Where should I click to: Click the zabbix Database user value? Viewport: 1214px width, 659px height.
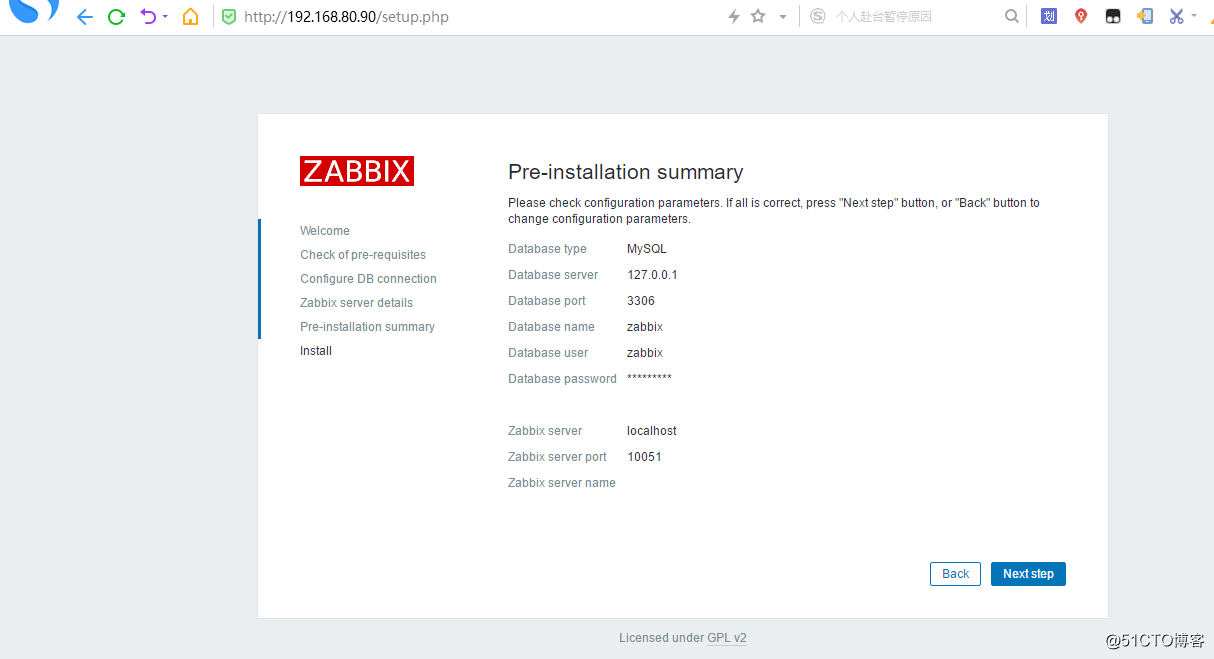pyautogui.click(x=645, y=353)
